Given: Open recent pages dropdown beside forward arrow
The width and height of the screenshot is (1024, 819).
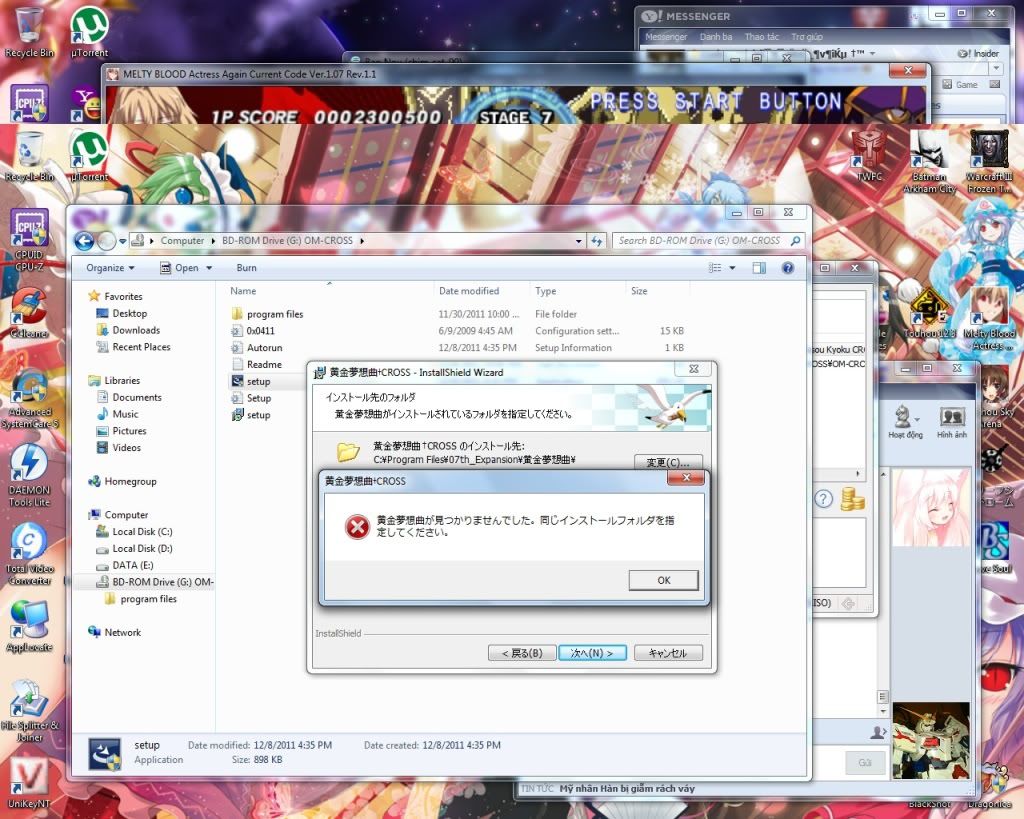Looking at the screenshot, I should click(122, 241).
